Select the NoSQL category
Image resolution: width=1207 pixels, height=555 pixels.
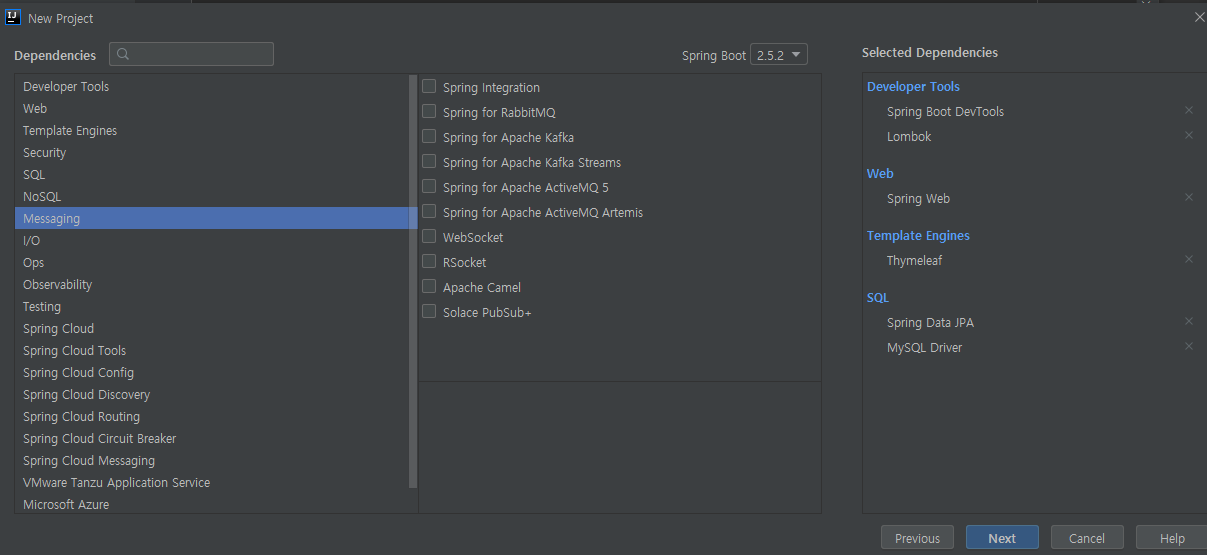click(212, 197)
